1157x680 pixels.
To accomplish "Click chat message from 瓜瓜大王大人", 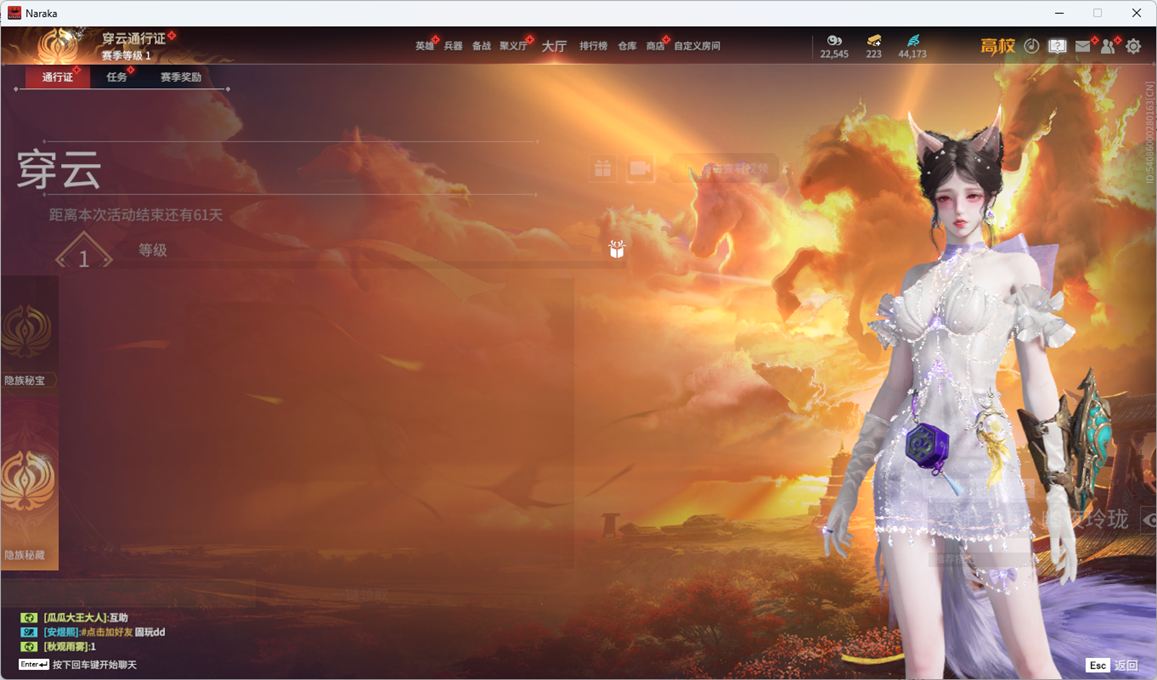I will click(x=86, y=617).
